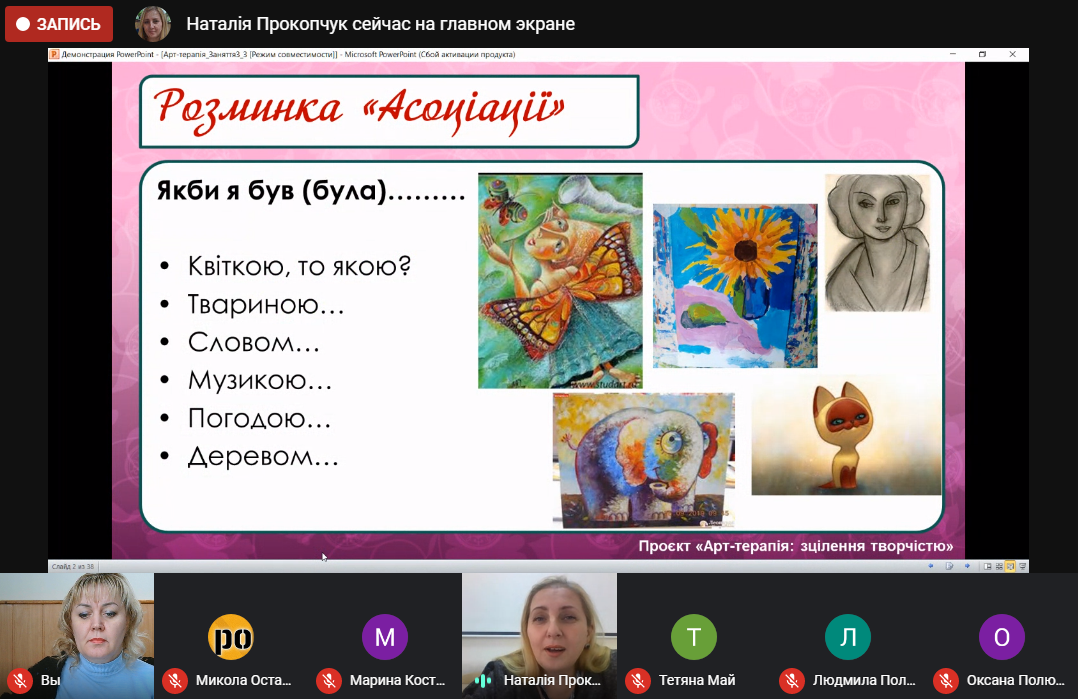1078x699 pixels.
Task: Click Оксана Полю muted microphone icon
Action: (945, 681)
